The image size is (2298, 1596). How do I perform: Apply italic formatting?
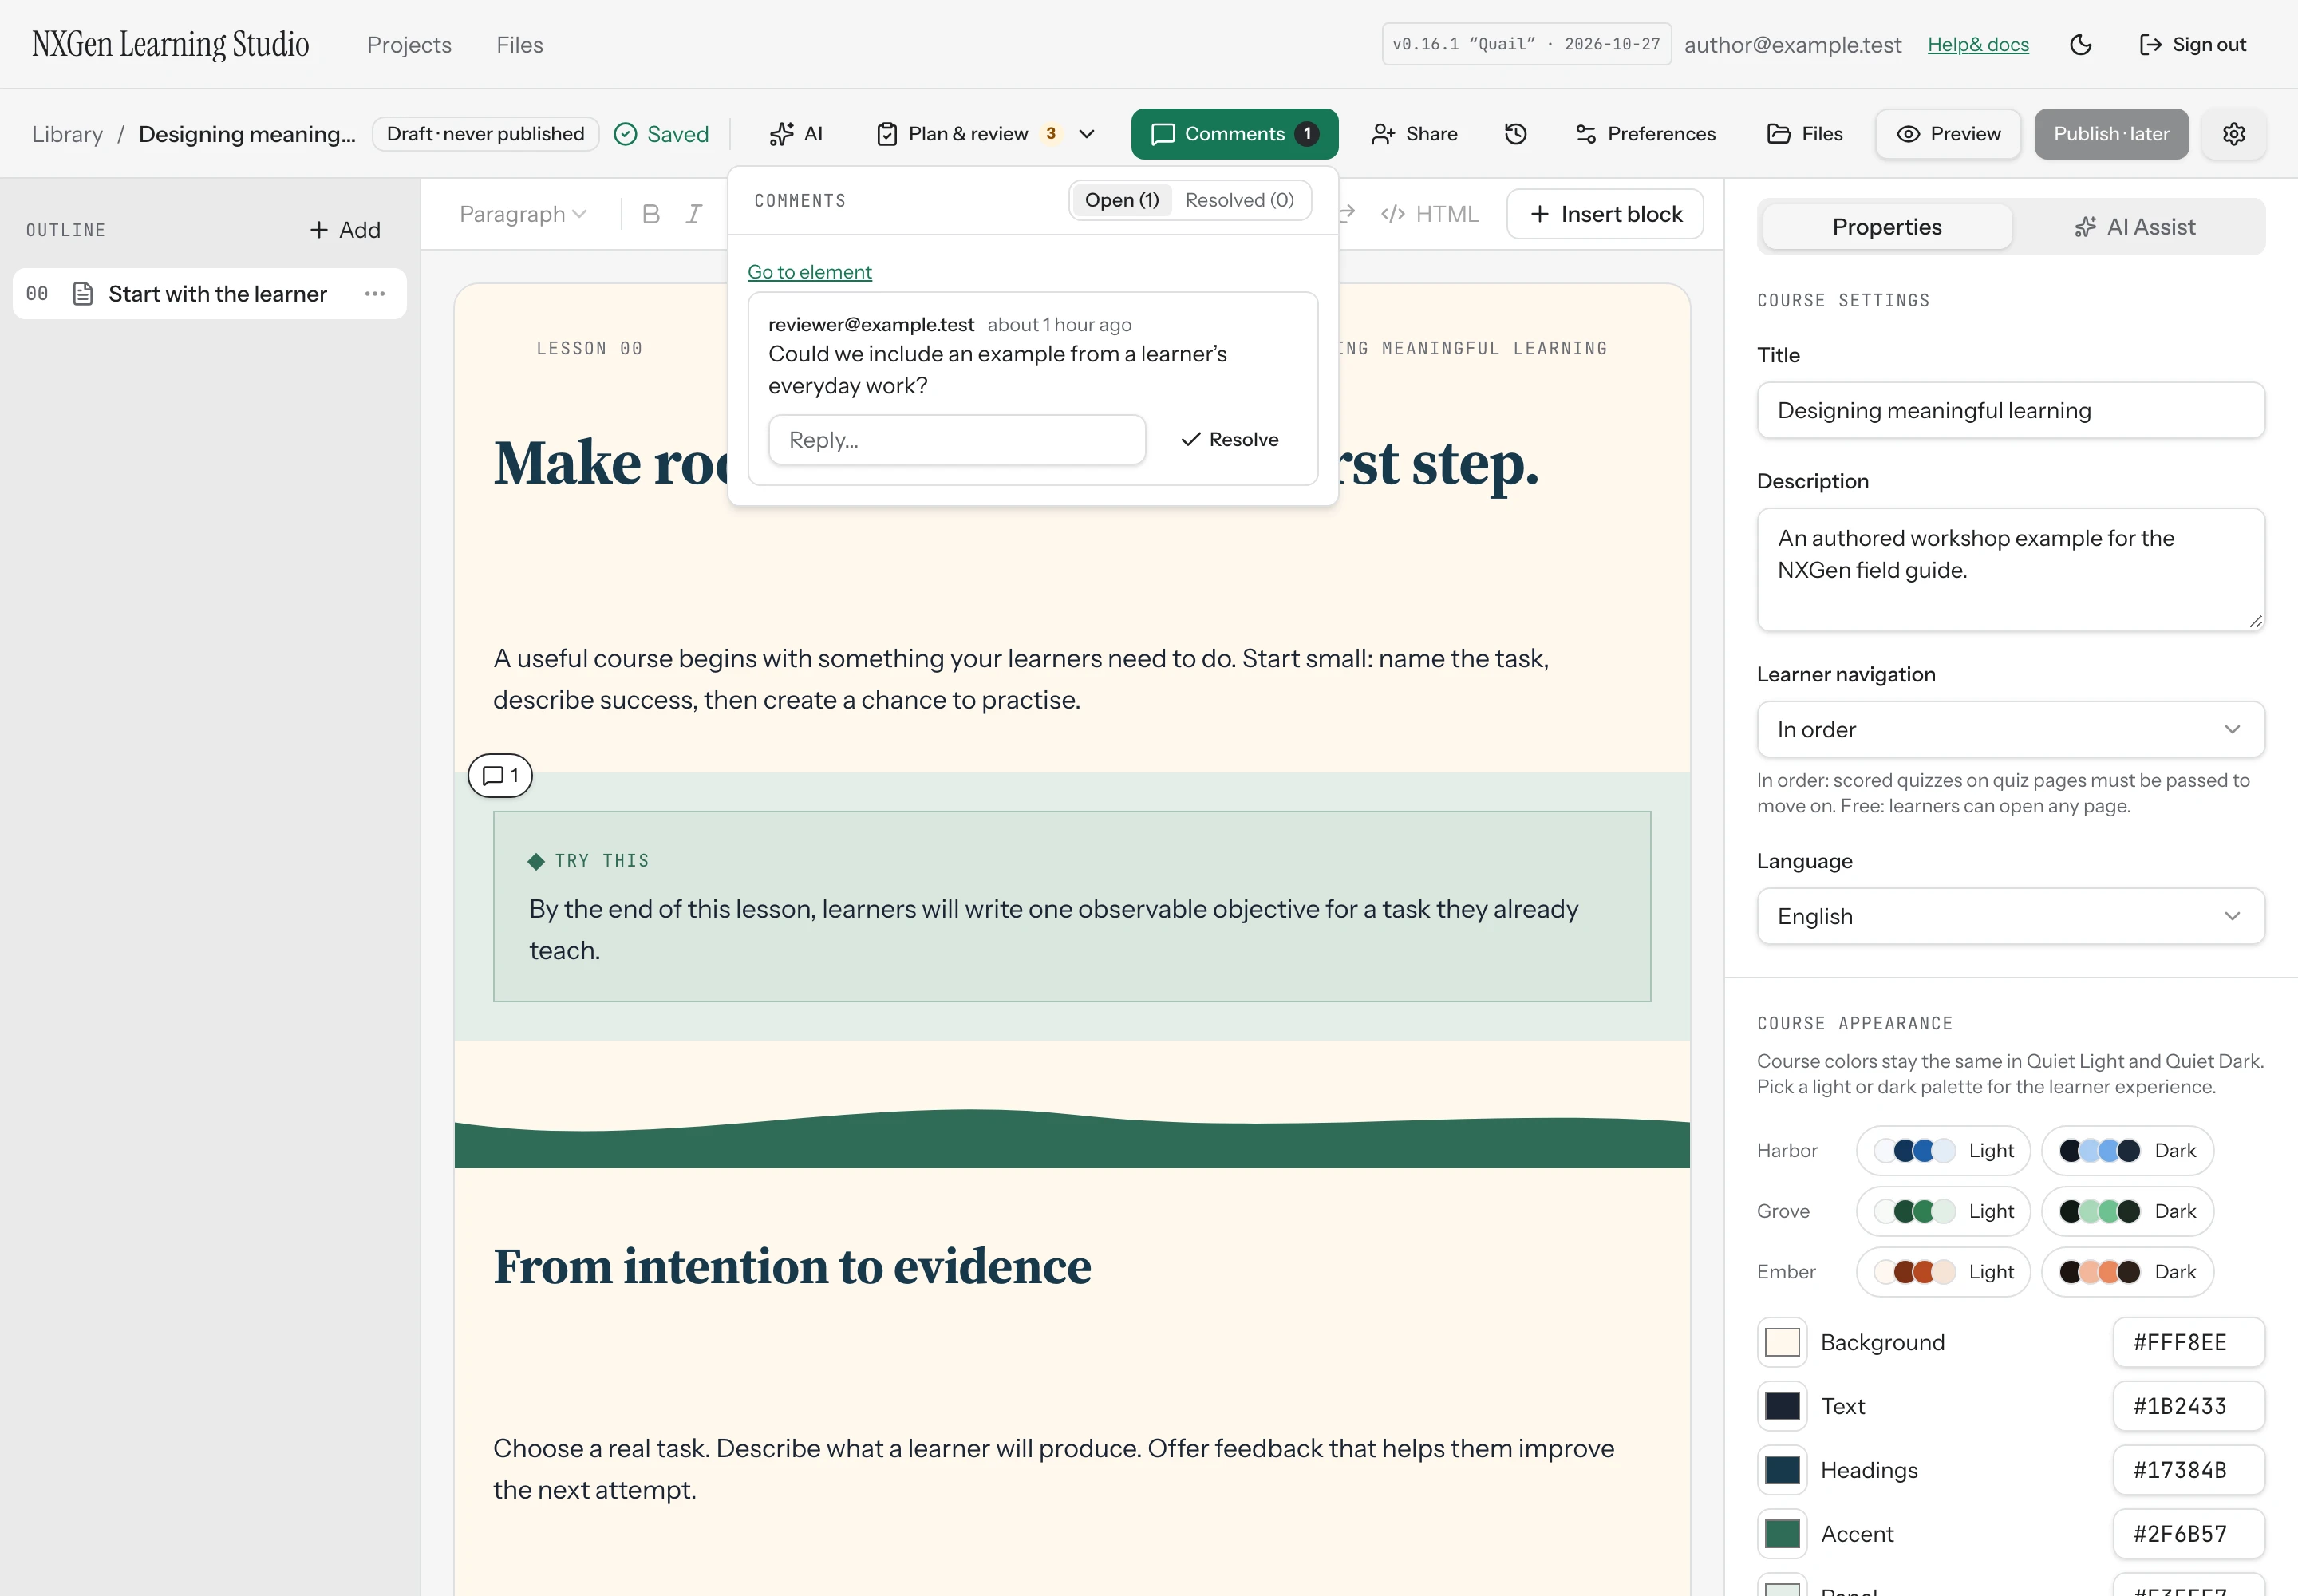(694, 214)
